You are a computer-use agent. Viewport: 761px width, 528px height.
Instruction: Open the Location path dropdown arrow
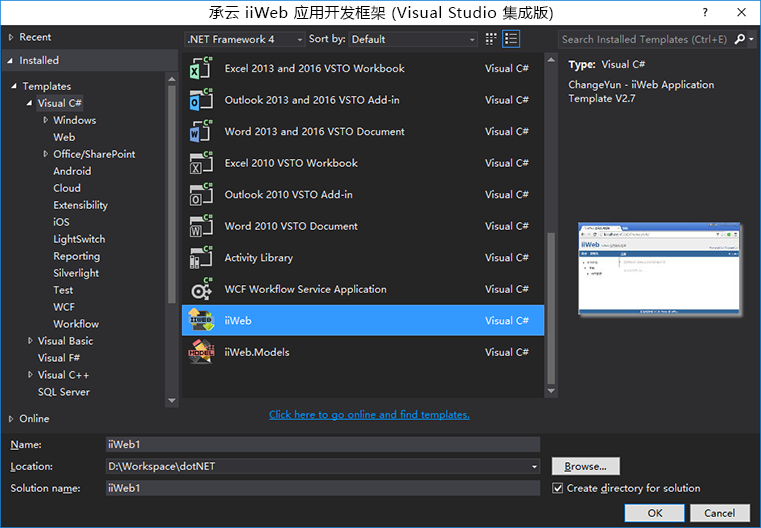pyautogui.click(x=534, y=466)
